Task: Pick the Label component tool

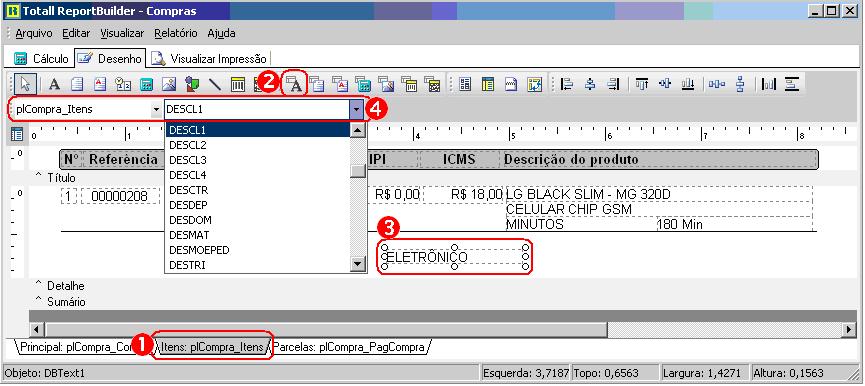Action: [x=54, y=84]
